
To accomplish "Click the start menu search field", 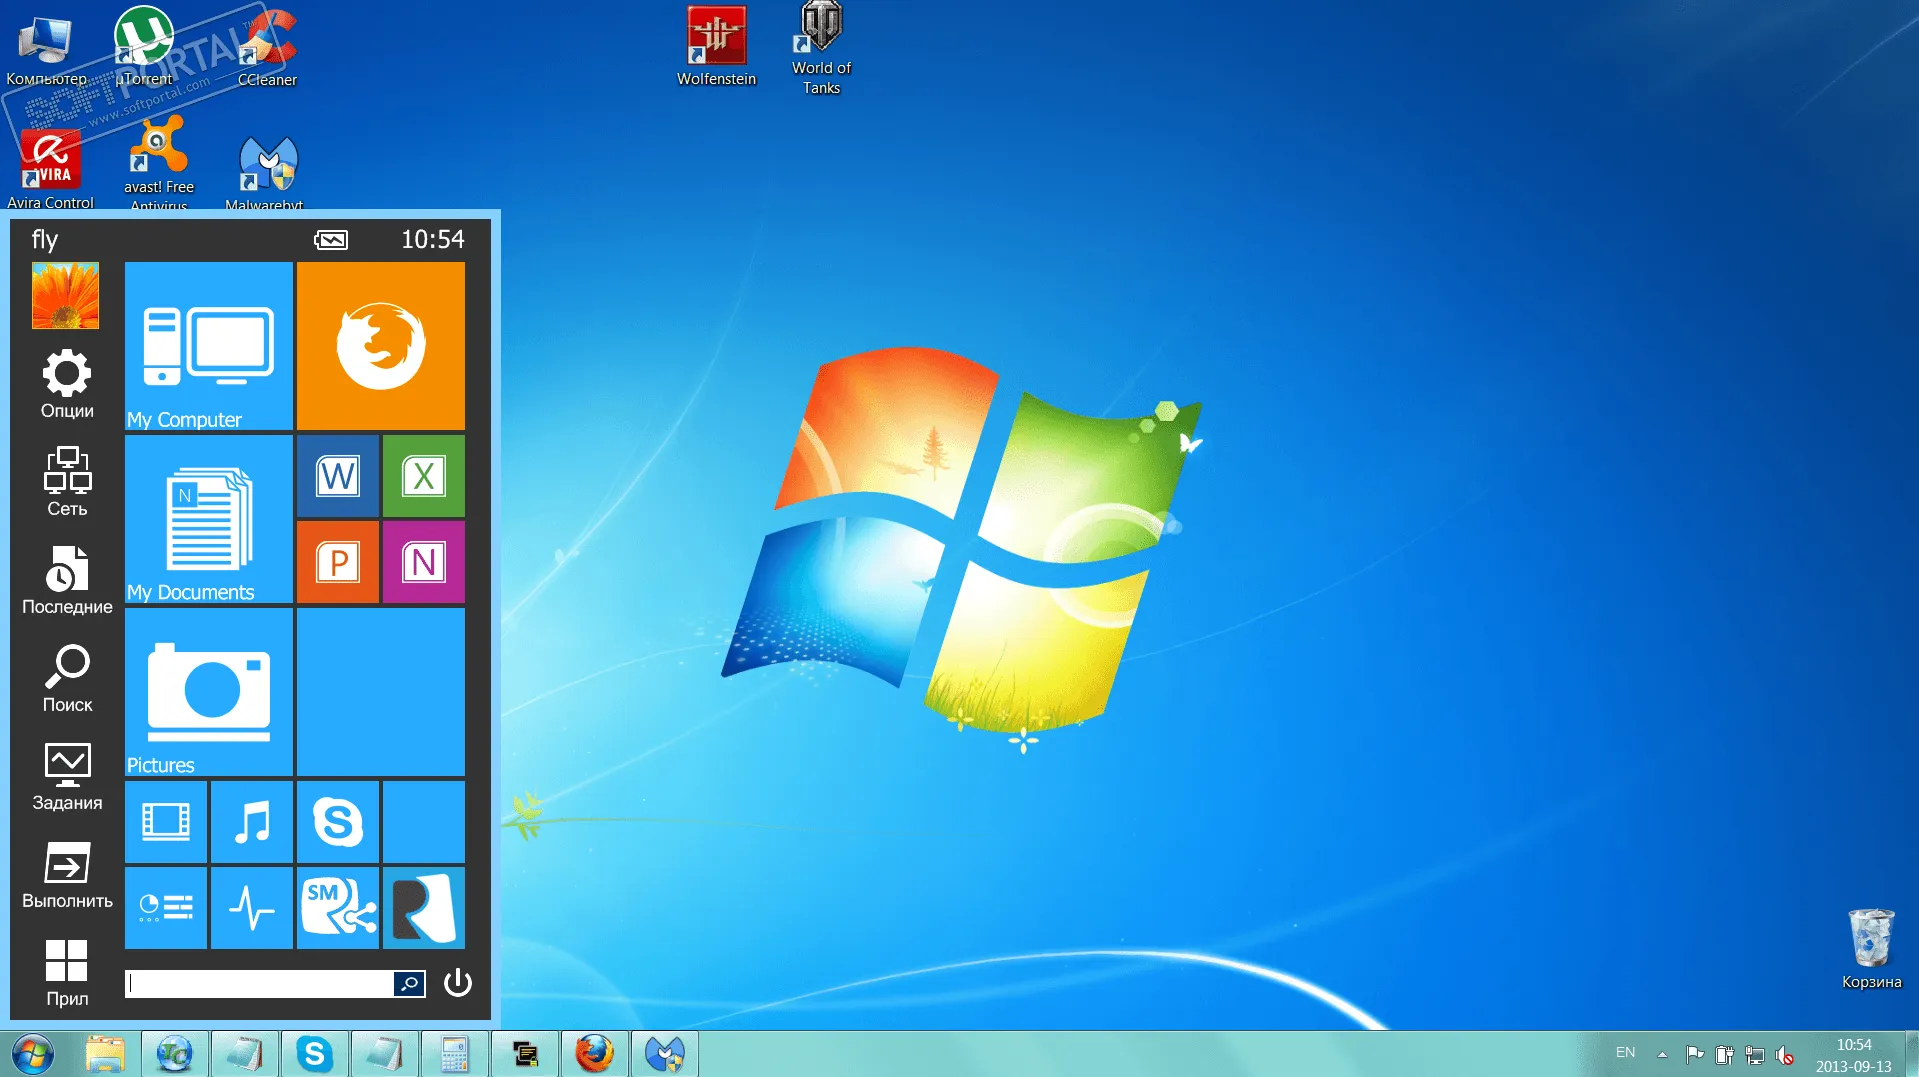I will tap(260, 984).
